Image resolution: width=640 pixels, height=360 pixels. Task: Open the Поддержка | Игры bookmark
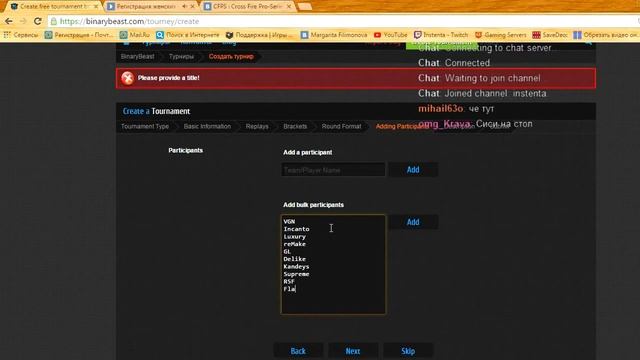click(259, 35)
